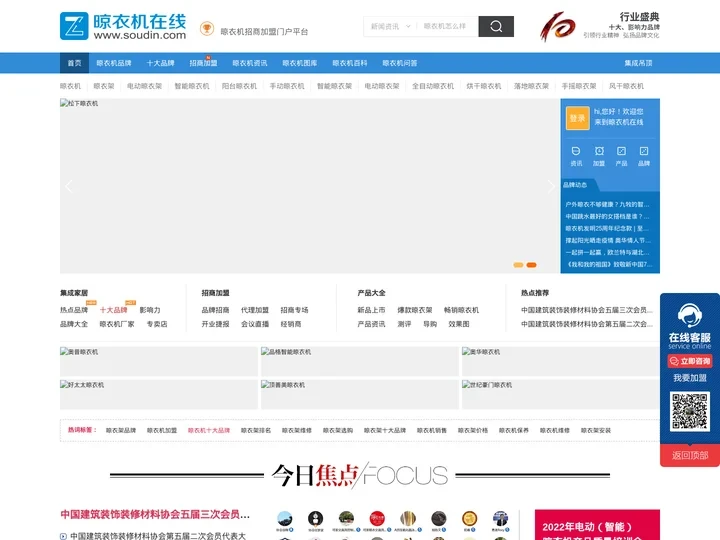The width and height of the screenshot is (720, 540).
Task: Click the 会议直播 link
Action: (255, 324)
